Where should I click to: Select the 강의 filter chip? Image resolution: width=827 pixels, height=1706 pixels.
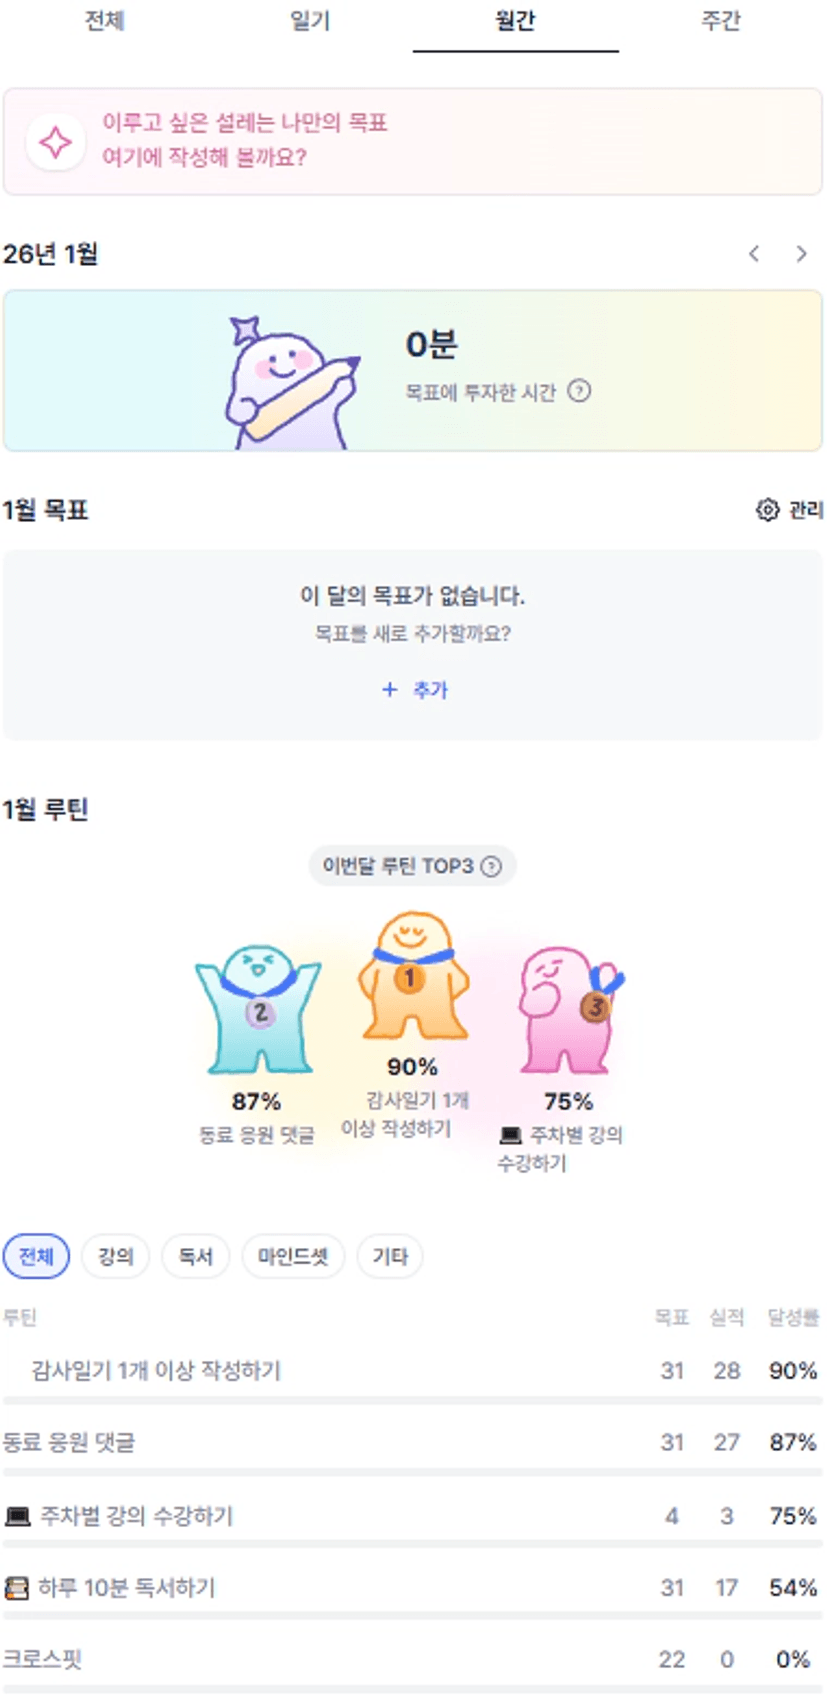(x=115, y=1256)
